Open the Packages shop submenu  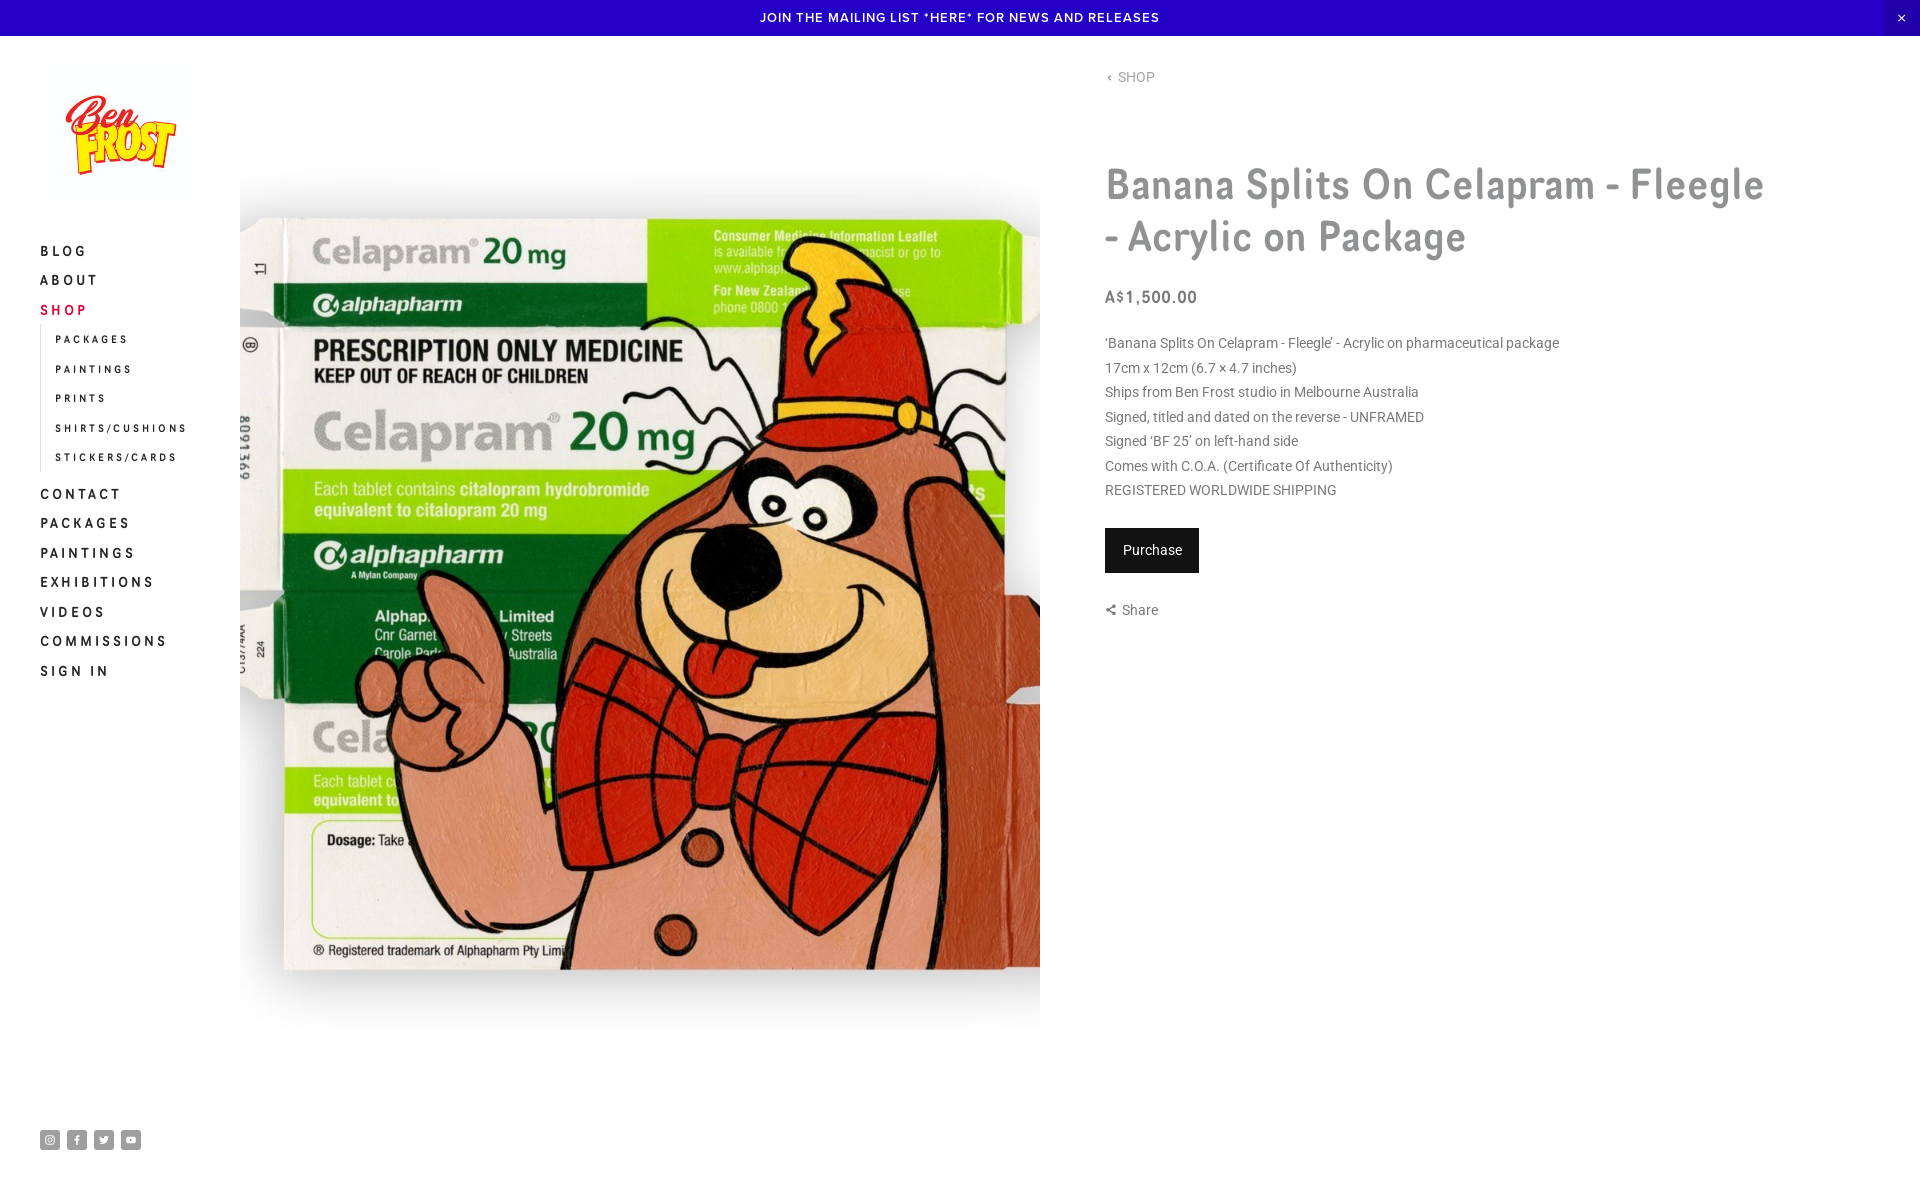91,340
